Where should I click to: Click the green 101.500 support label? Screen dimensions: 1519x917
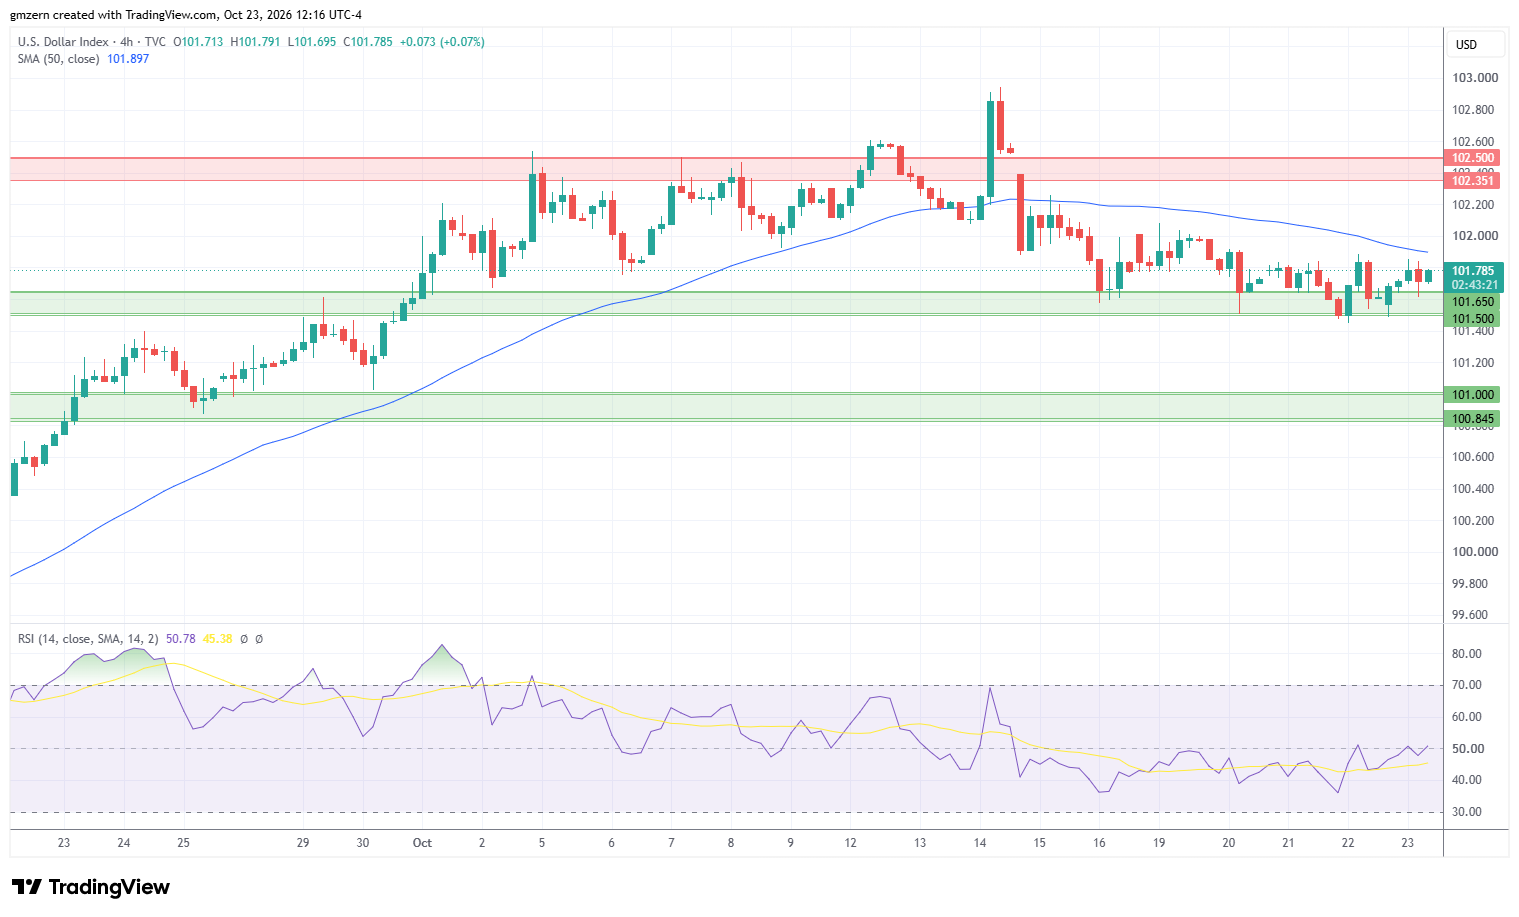pos(1473,320)
